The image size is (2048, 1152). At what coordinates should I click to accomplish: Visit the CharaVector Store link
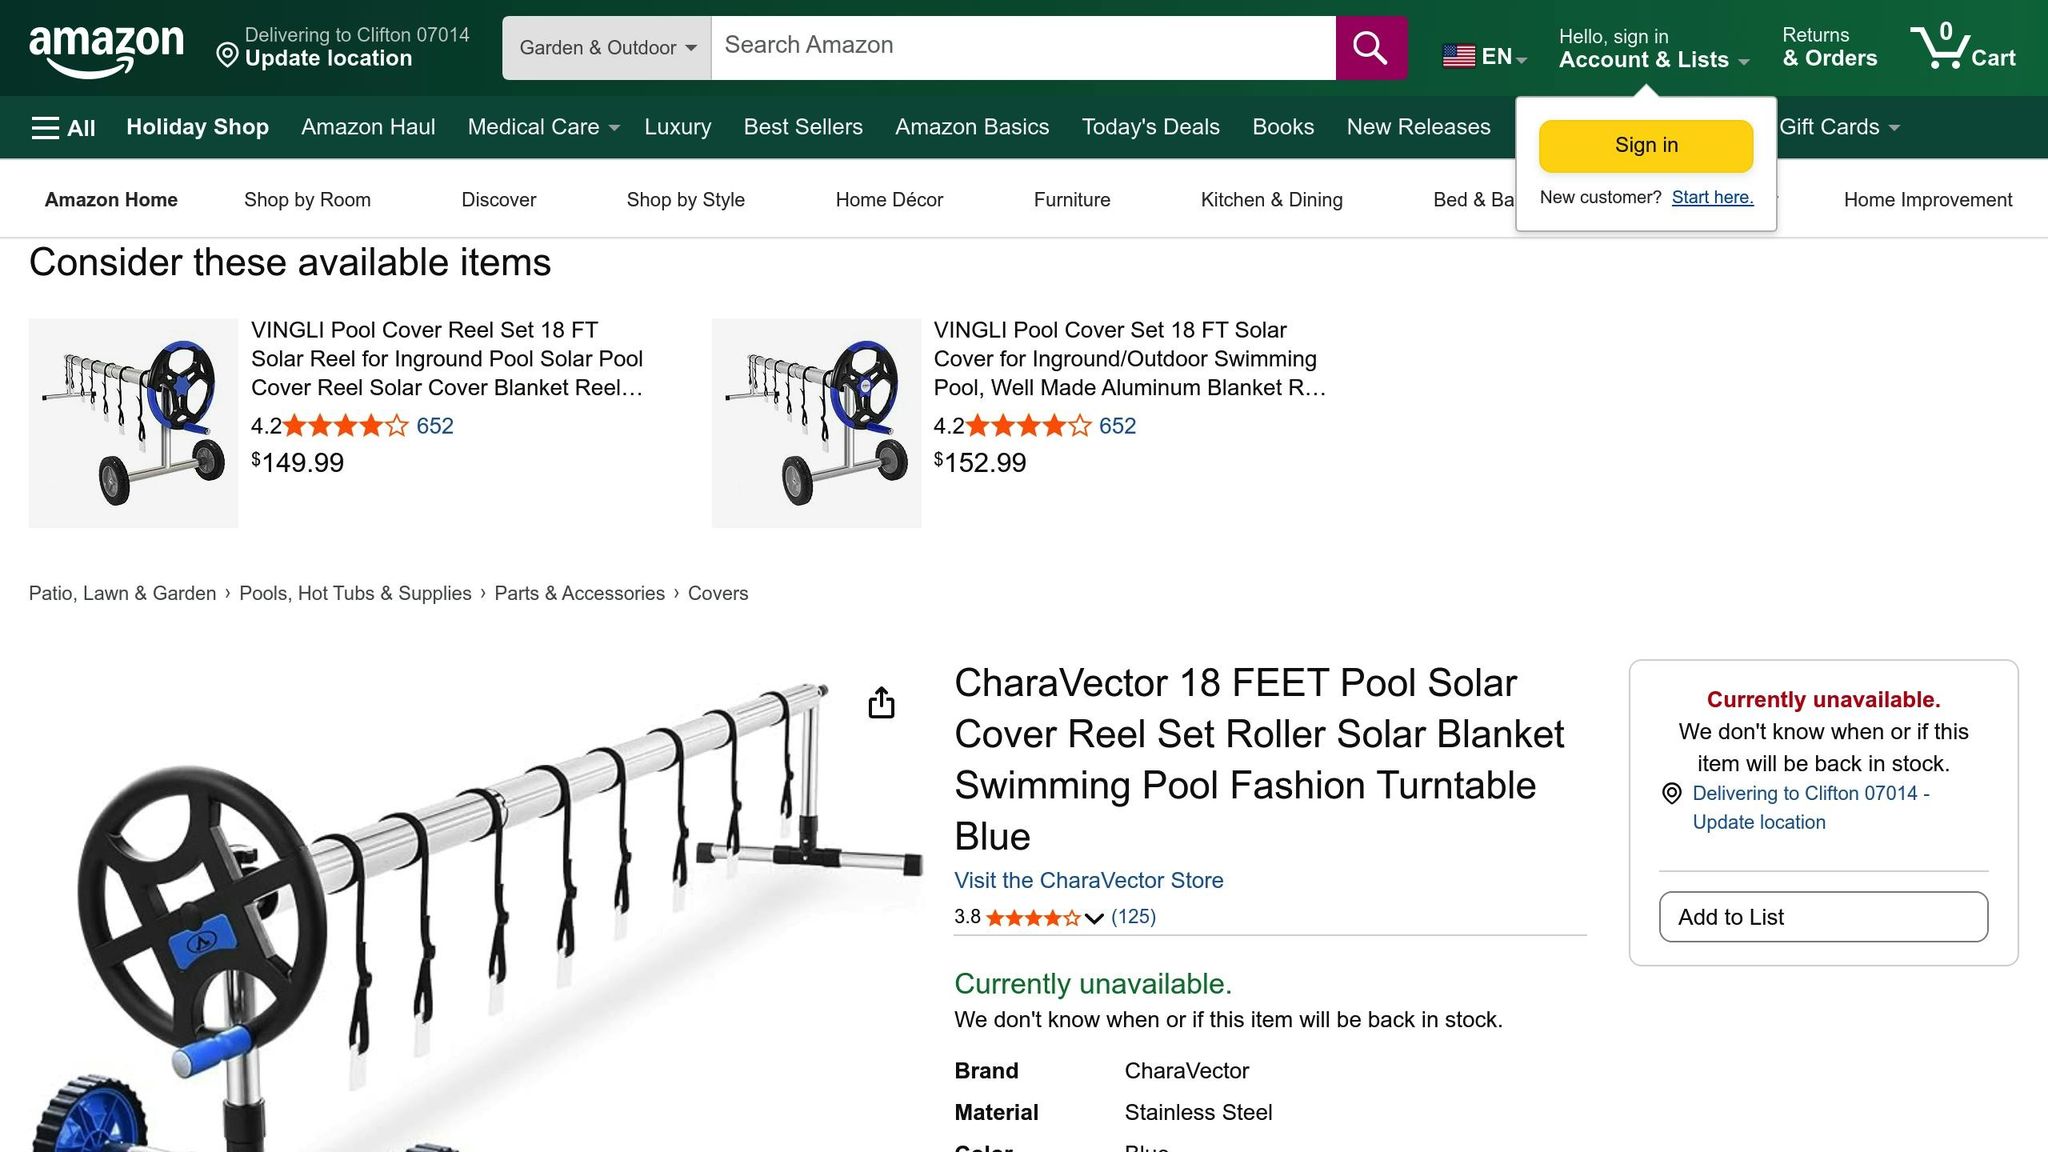tap(1088, 880)
